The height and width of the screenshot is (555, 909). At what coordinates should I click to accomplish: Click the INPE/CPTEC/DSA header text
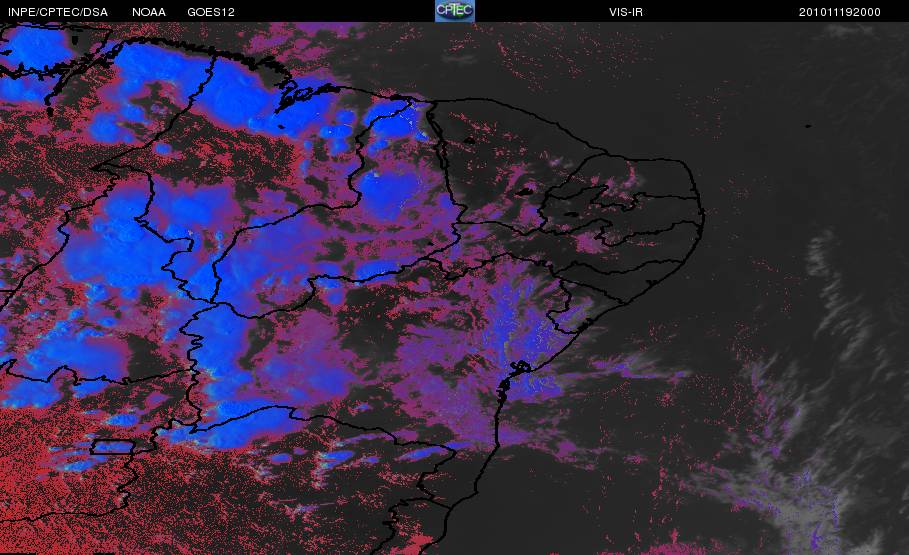pos(58,12)
